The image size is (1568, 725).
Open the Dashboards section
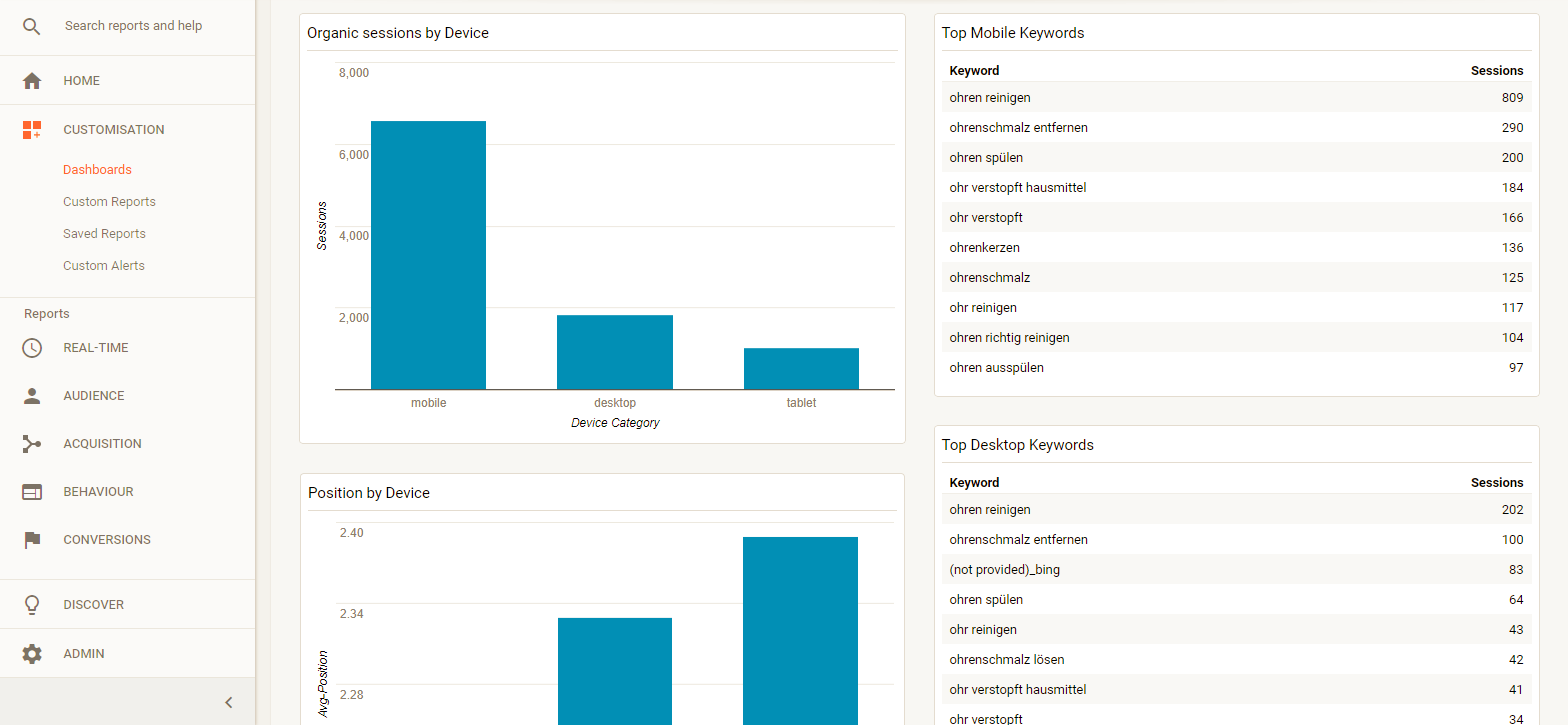coord(97,170)
